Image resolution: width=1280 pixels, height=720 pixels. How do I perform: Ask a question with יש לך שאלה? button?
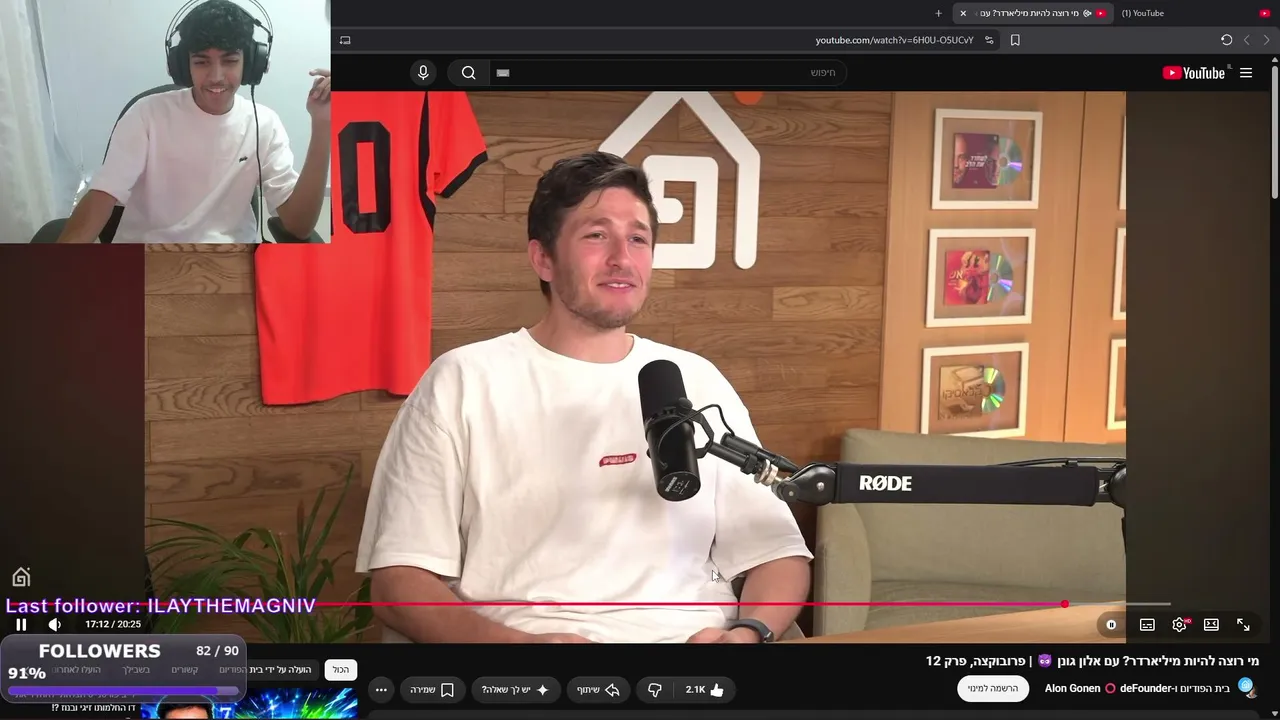pos(516,690)
